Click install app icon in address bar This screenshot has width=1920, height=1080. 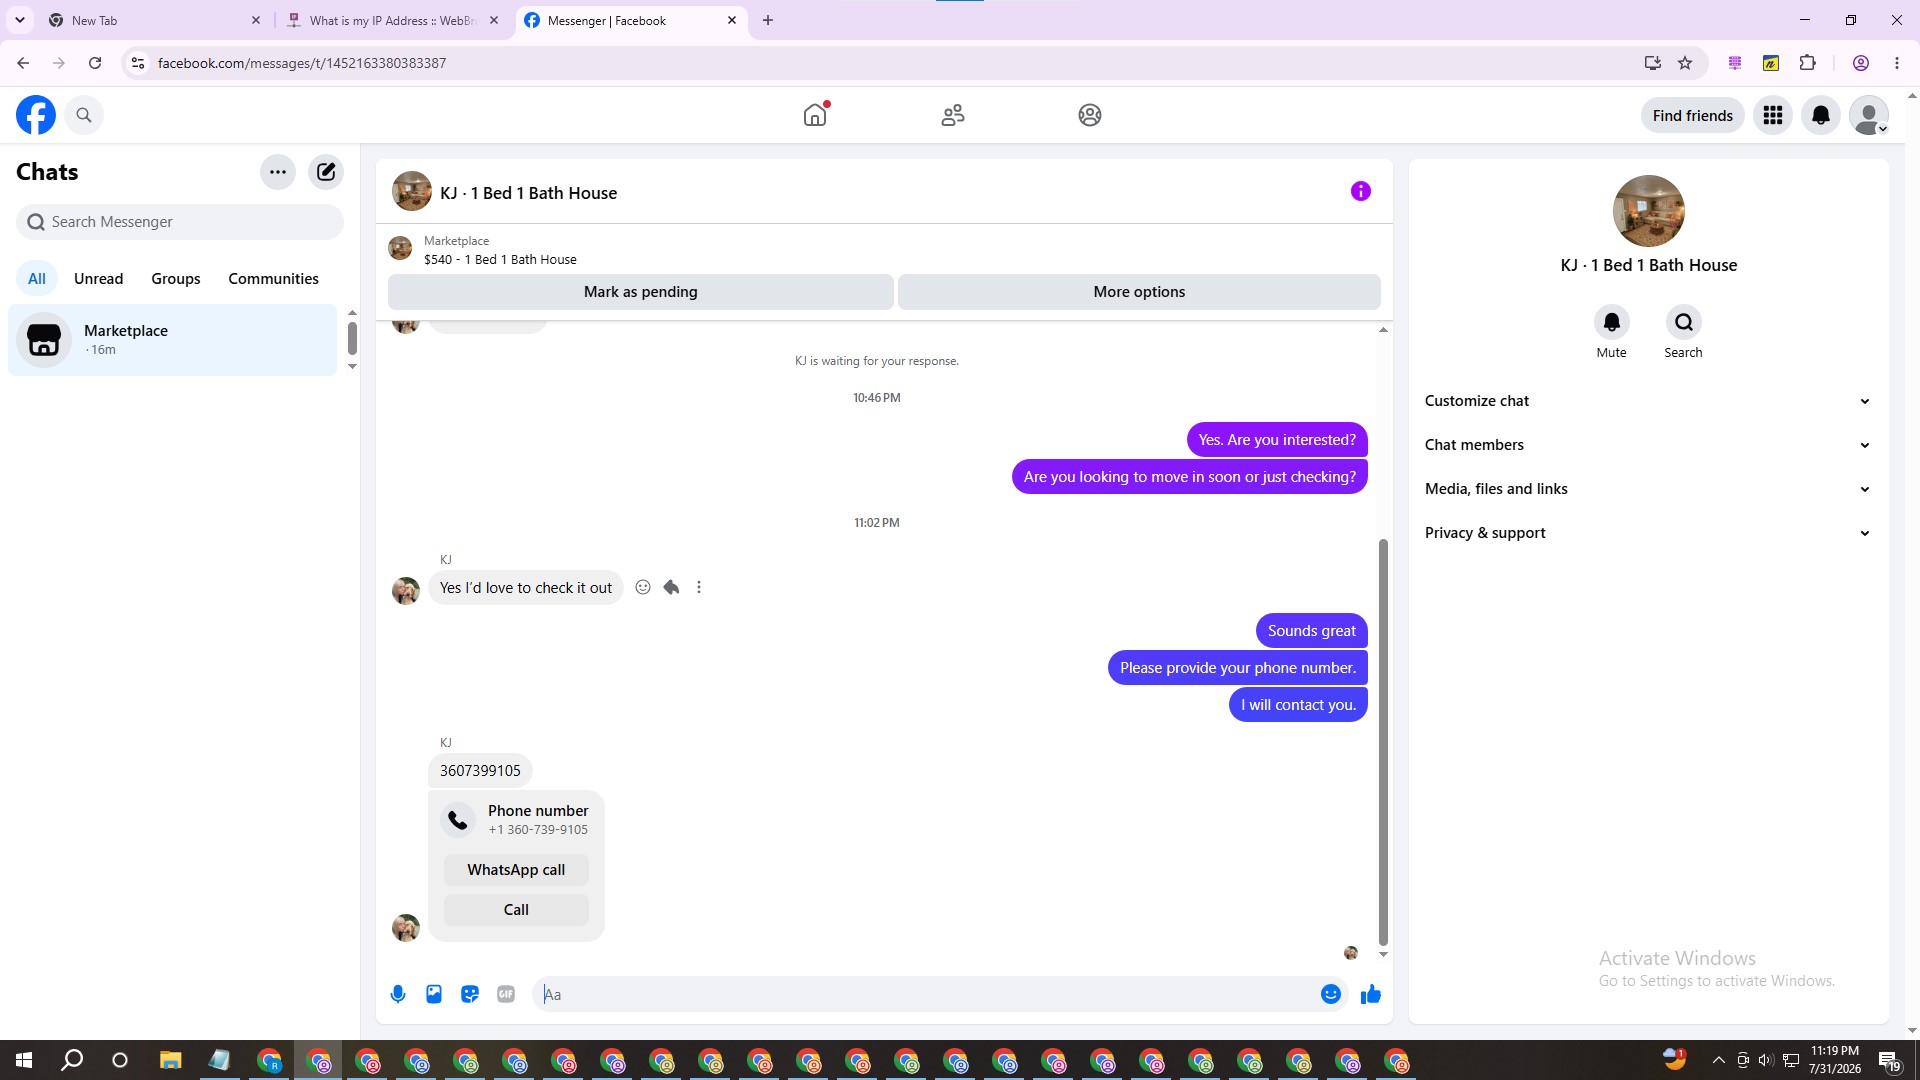(1653, 63)
